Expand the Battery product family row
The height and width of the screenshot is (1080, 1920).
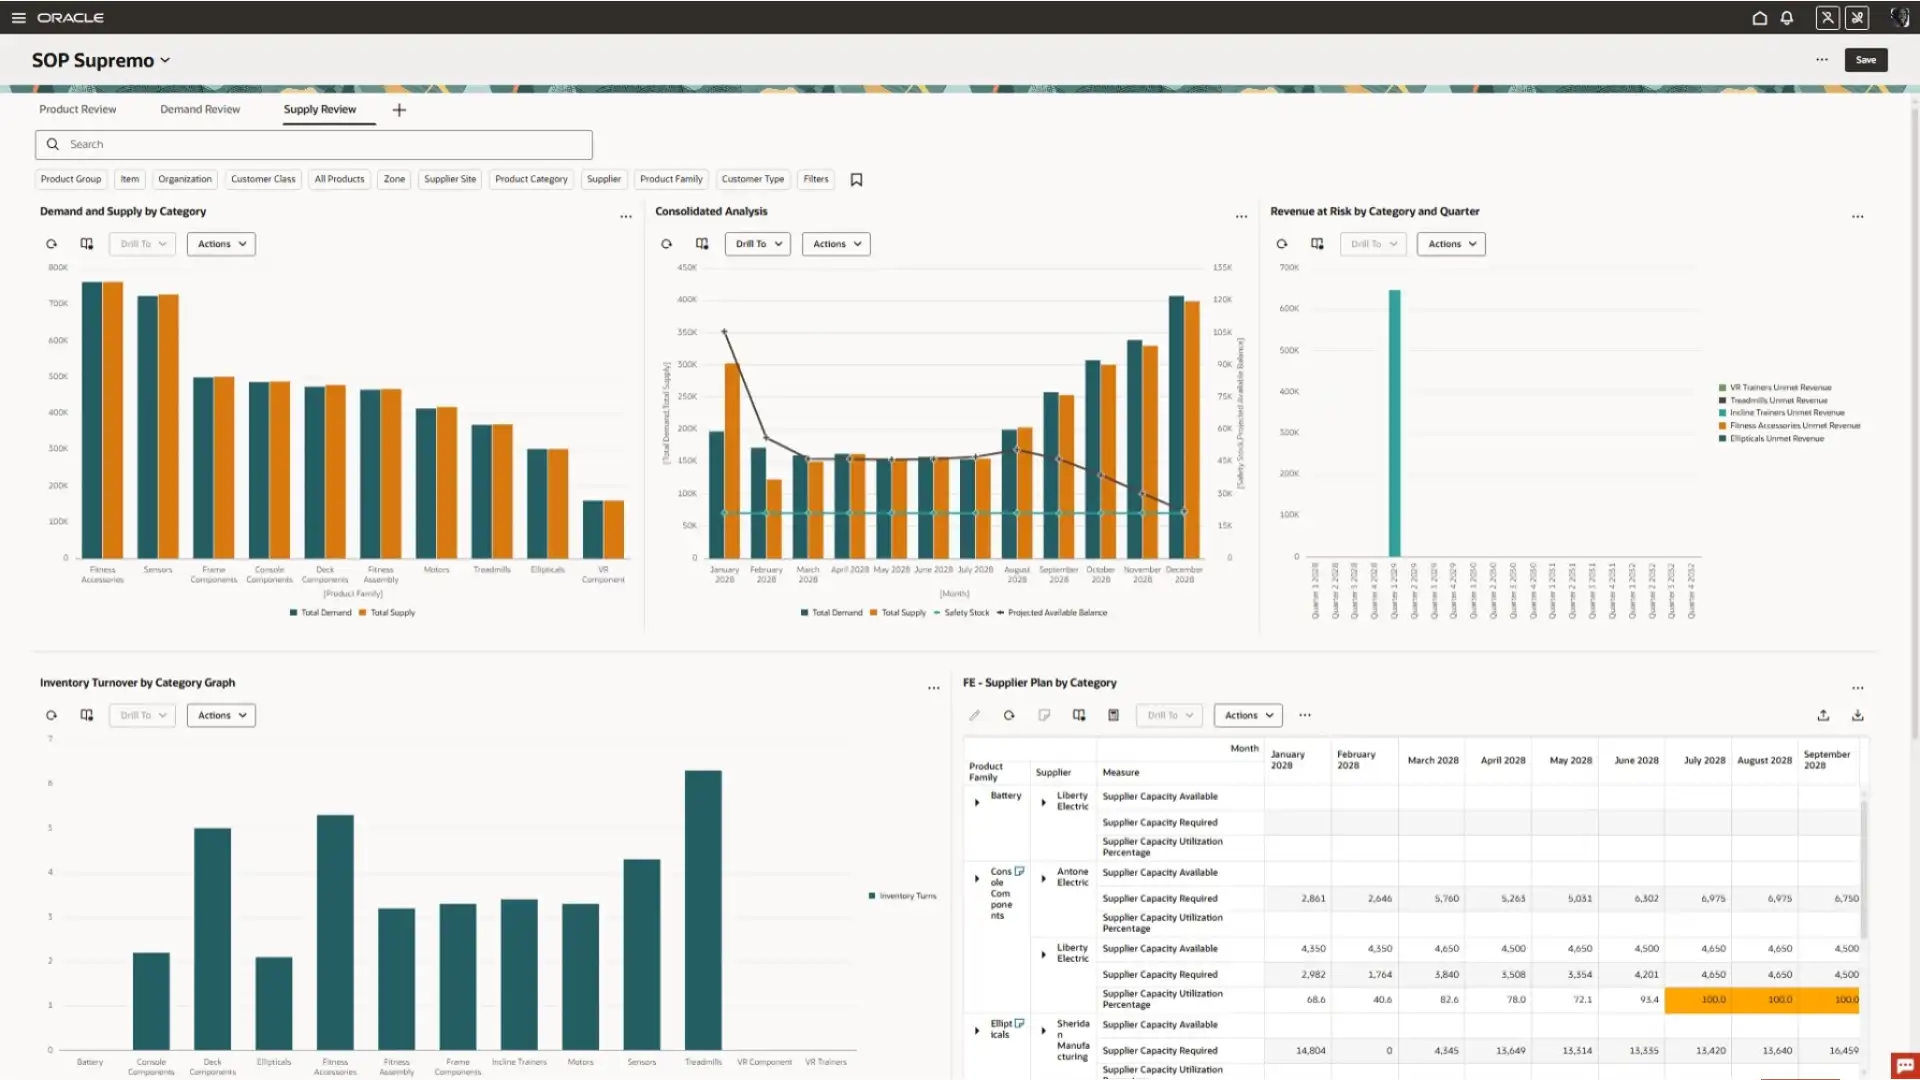[x=977, y=802]
